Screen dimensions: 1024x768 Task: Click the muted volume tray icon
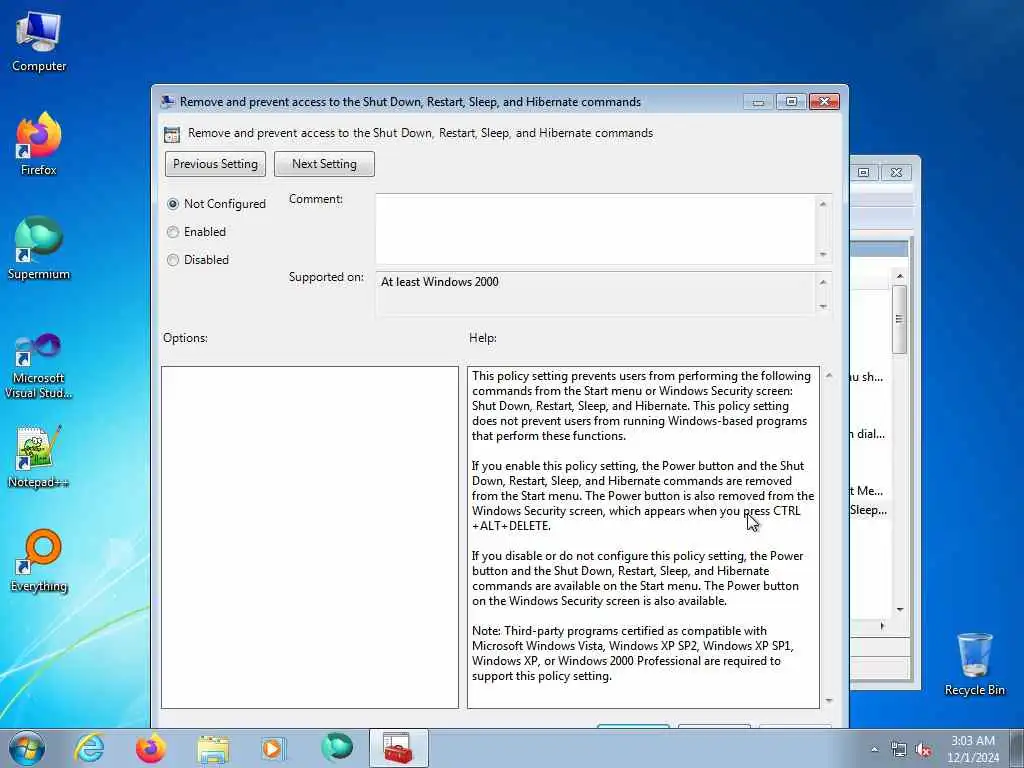923,750
